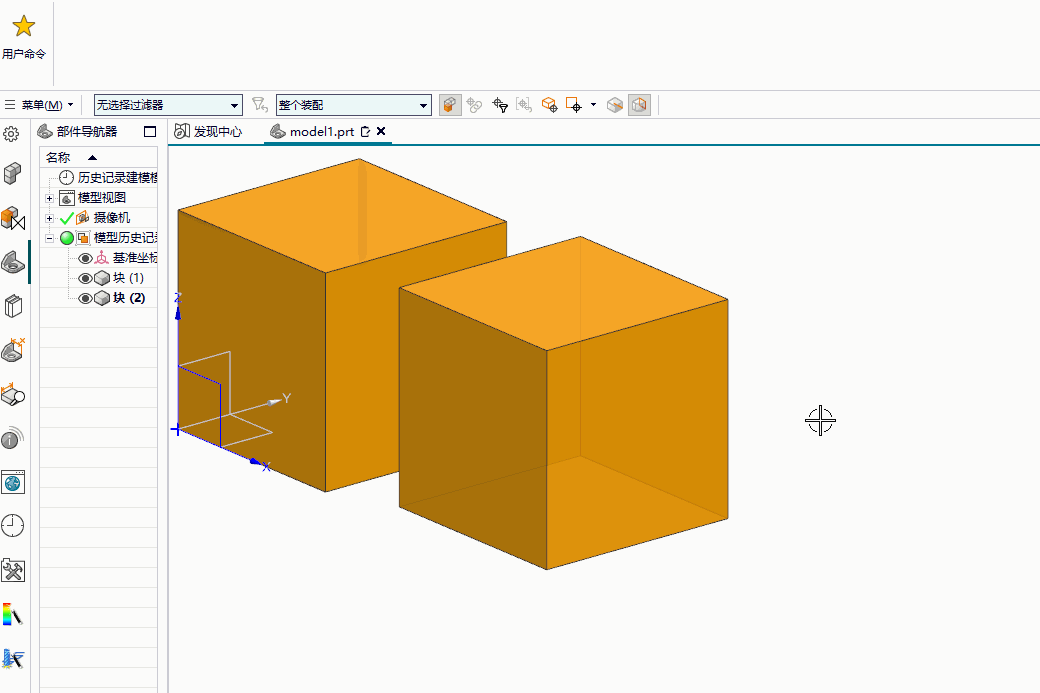Viewport: 1040px width, 693px height.
Task: Maximize the 部件导航器 panel square button
Action: (150, 131)
